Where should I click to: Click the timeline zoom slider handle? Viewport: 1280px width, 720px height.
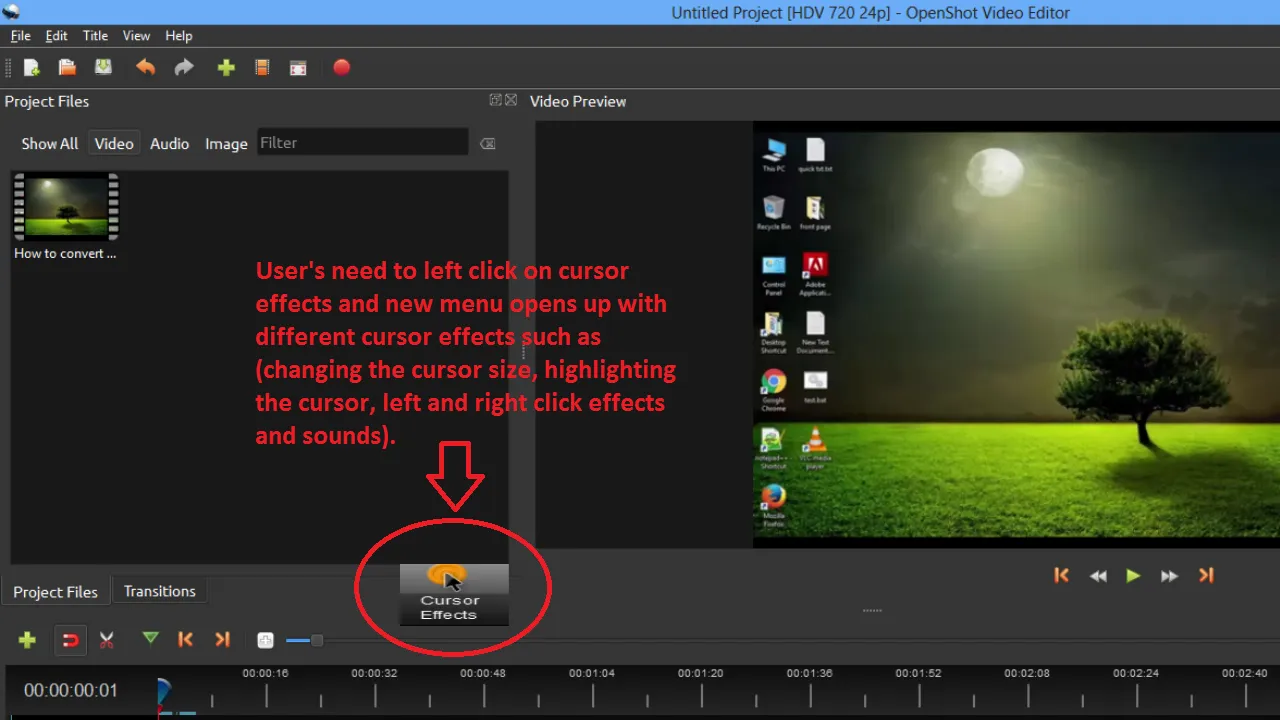click(317, 640)
